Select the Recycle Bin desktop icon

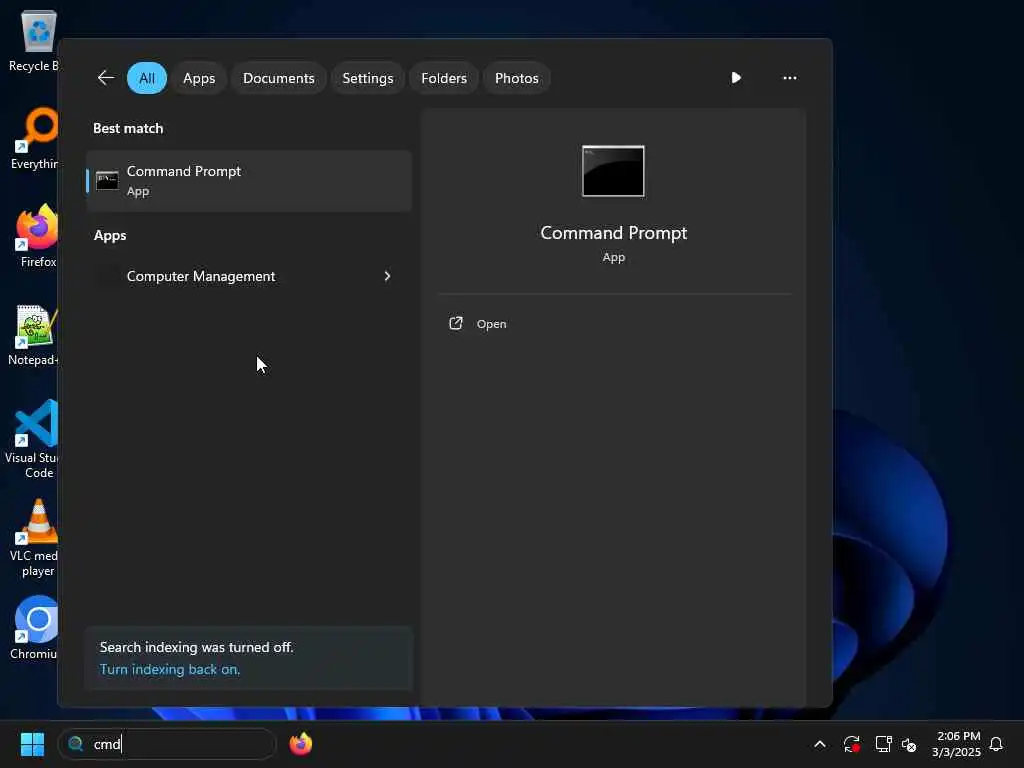tap(34, 41)
